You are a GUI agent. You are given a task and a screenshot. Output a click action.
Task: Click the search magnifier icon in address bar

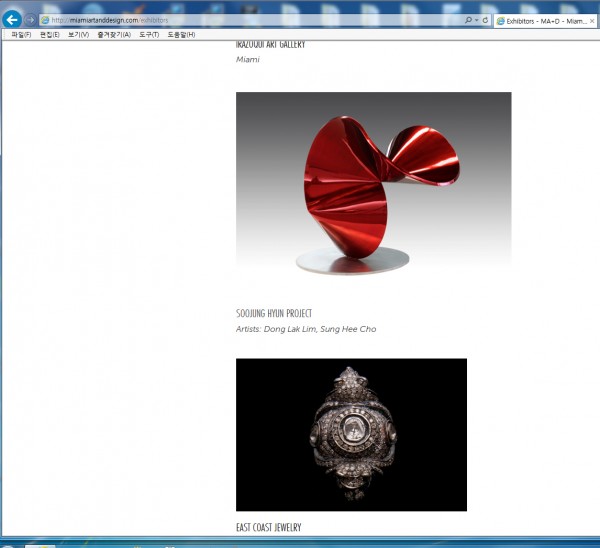[468, 20]
